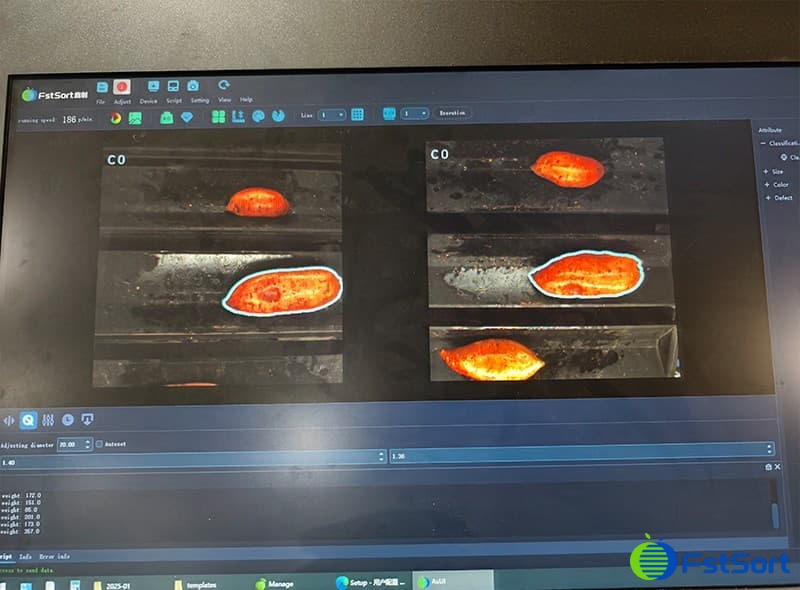Expand the Defect attribute node
The width and height of the screenshot is (800, 590).
[x=766, y=198]
